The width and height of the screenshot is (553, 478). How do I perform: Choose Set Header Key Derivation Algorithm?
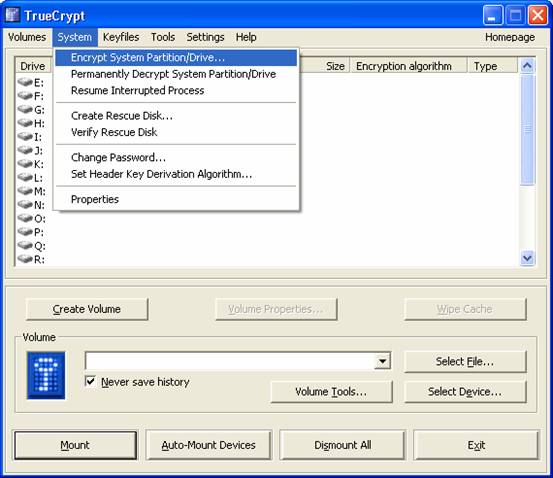(176, 174)
